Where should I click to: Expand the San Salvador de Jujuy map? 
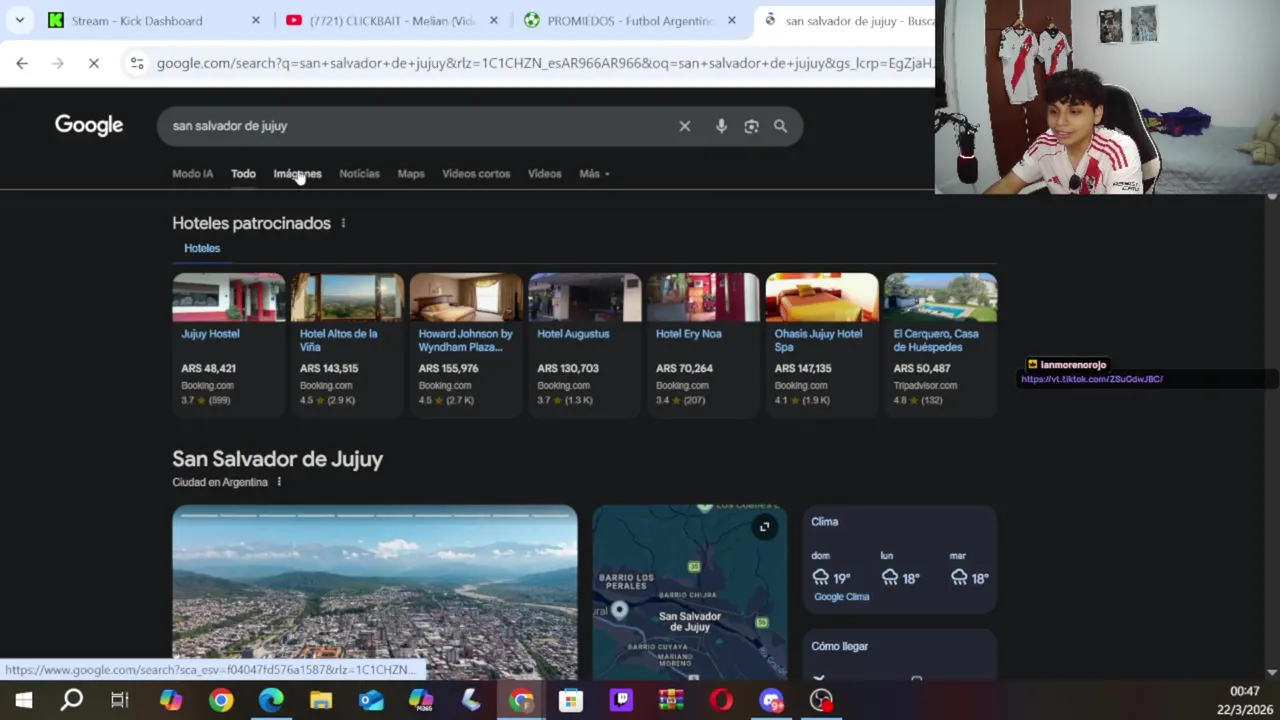pyautogui.click(x=764, y=527)
